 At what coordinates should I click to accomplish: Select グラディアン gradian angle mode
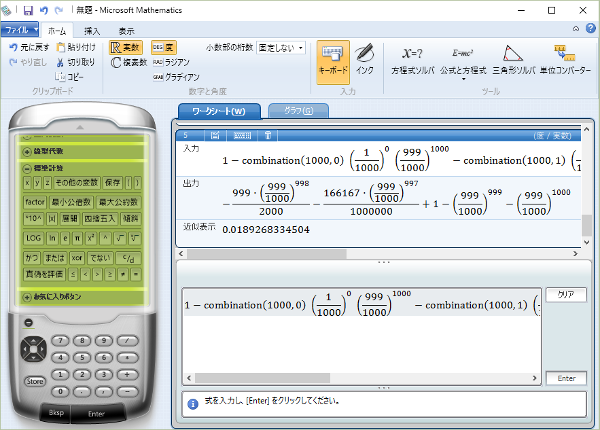(176, 77)
